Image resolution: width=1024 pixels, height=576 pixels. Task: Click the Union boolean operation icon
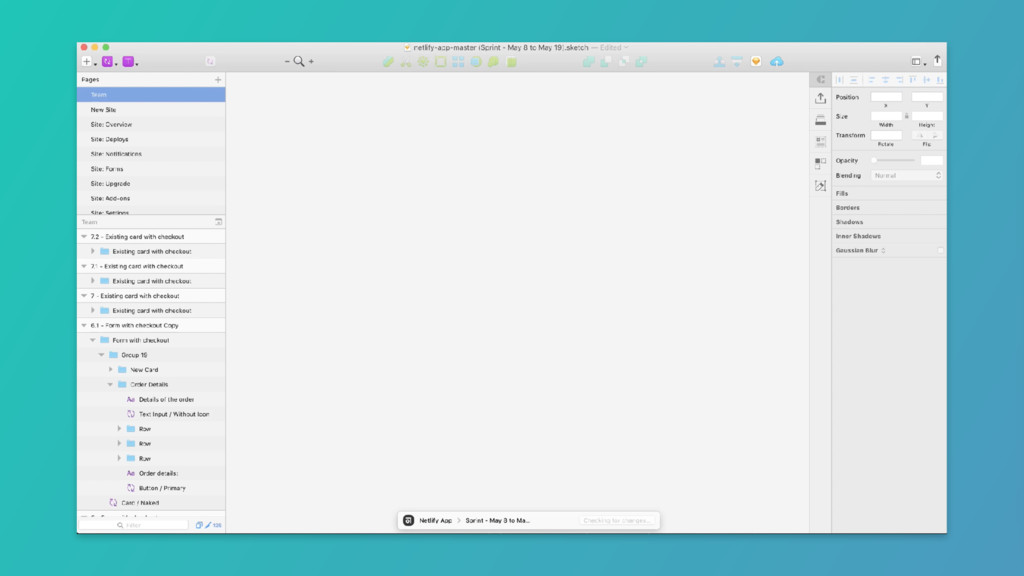click(x=588, y=61)
